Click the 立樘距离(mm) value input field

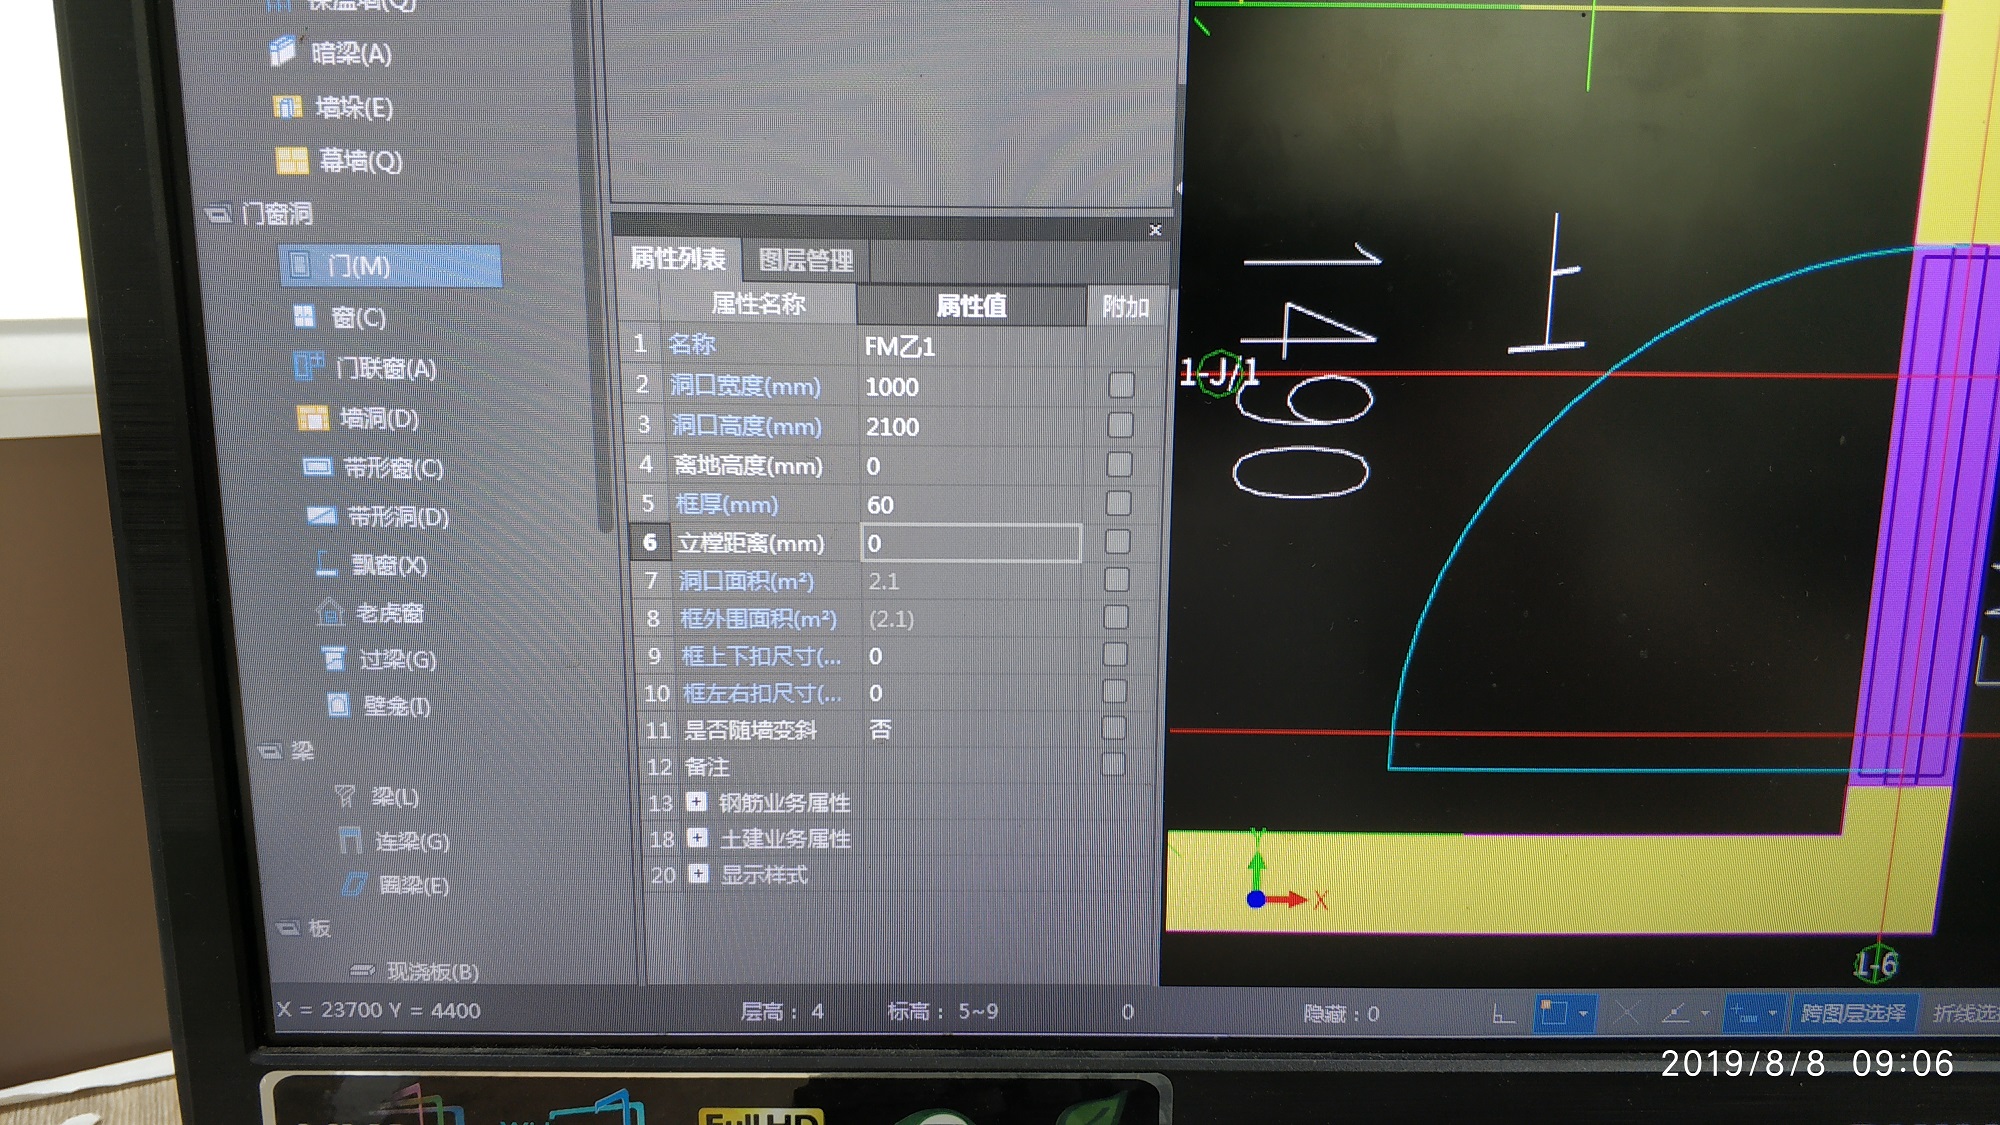(x=970, y=543)
